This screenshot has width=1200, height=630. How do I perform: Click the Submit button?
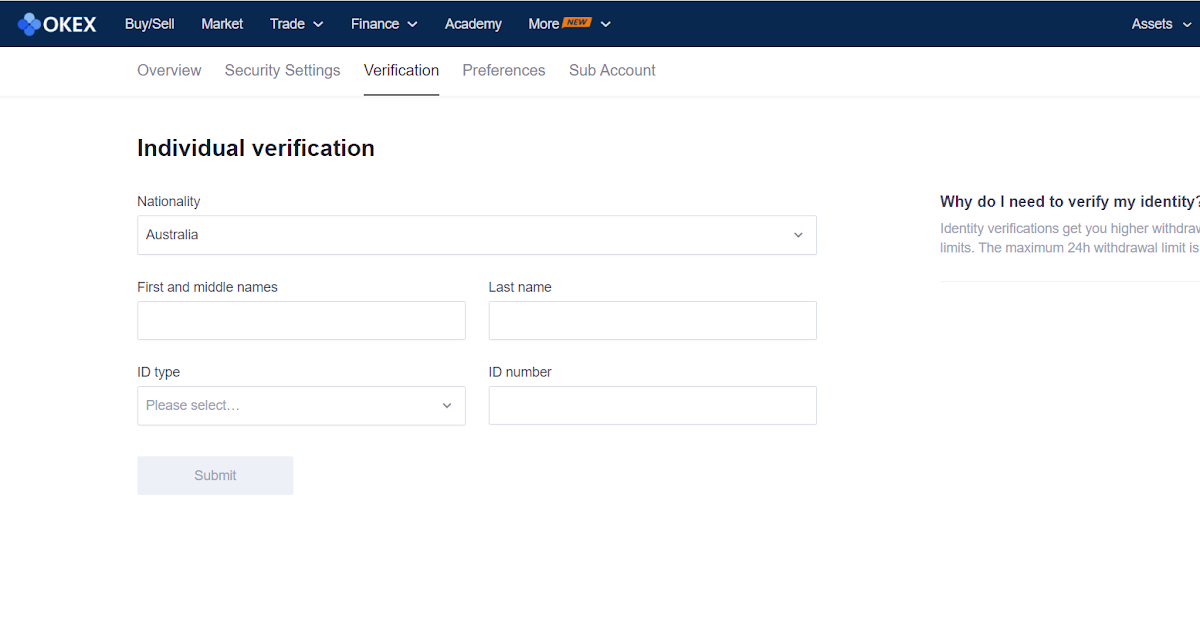click(x=215, y=475)
